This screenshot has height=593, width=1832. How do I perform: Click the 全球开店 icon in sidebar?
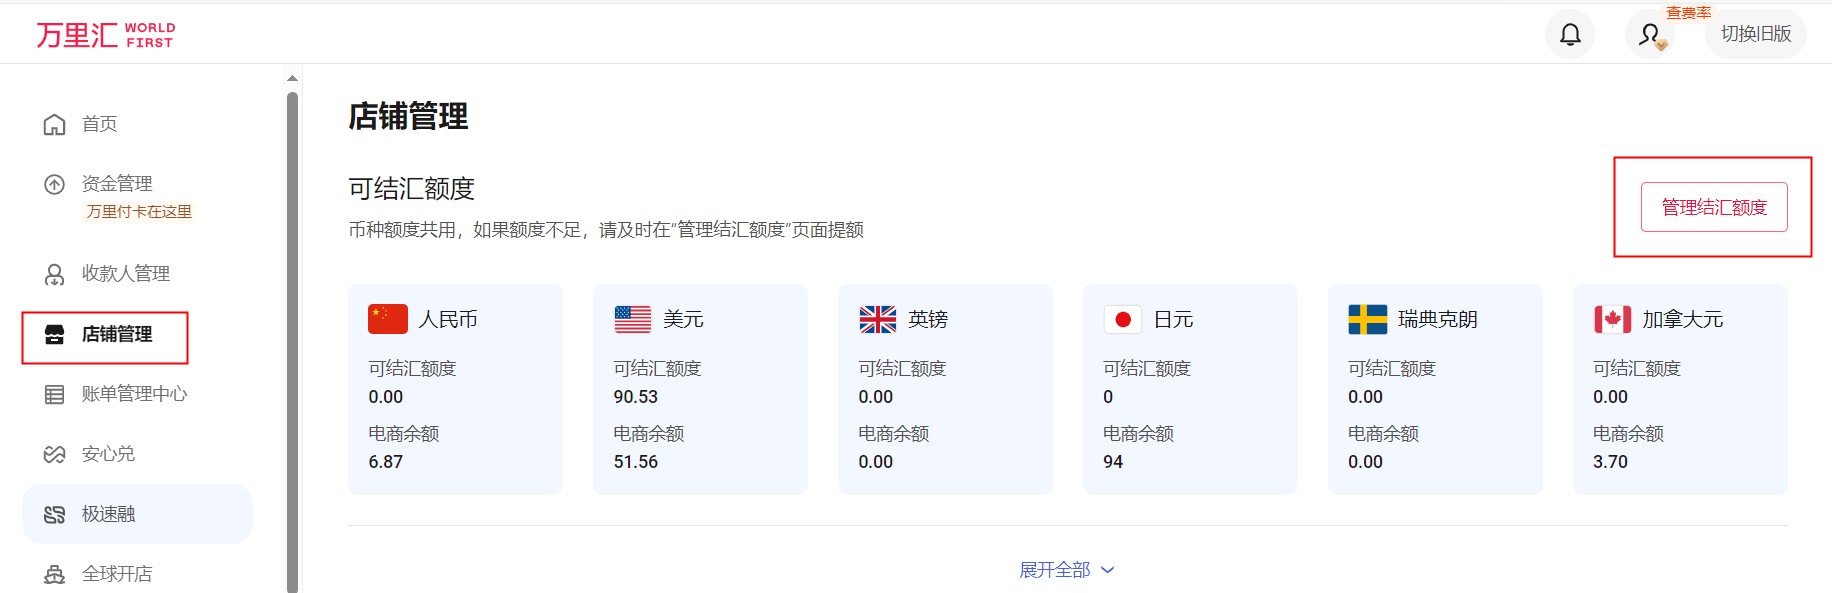[54, 574]
